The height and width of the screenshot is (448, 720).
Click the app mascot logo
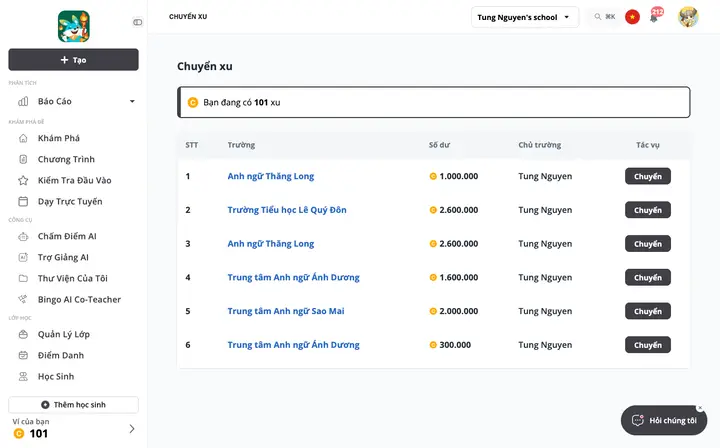73,26
